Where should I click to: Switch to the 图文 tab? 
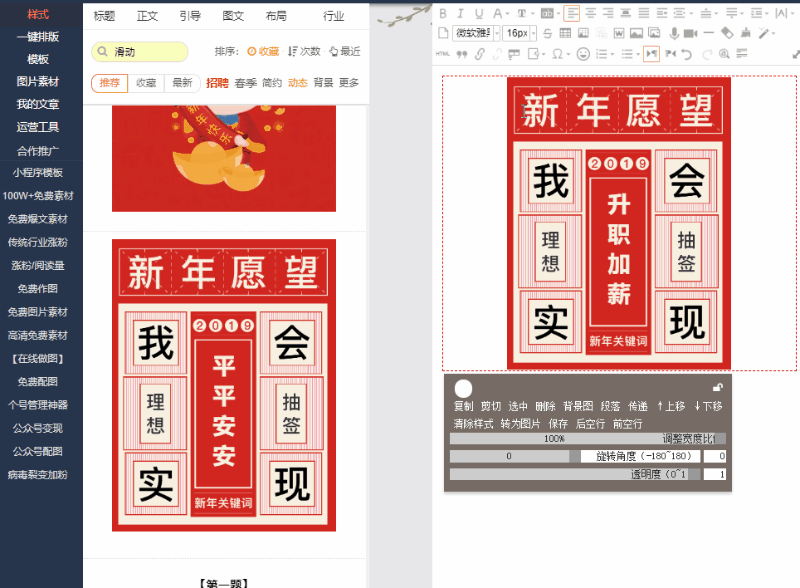(233, 16)
